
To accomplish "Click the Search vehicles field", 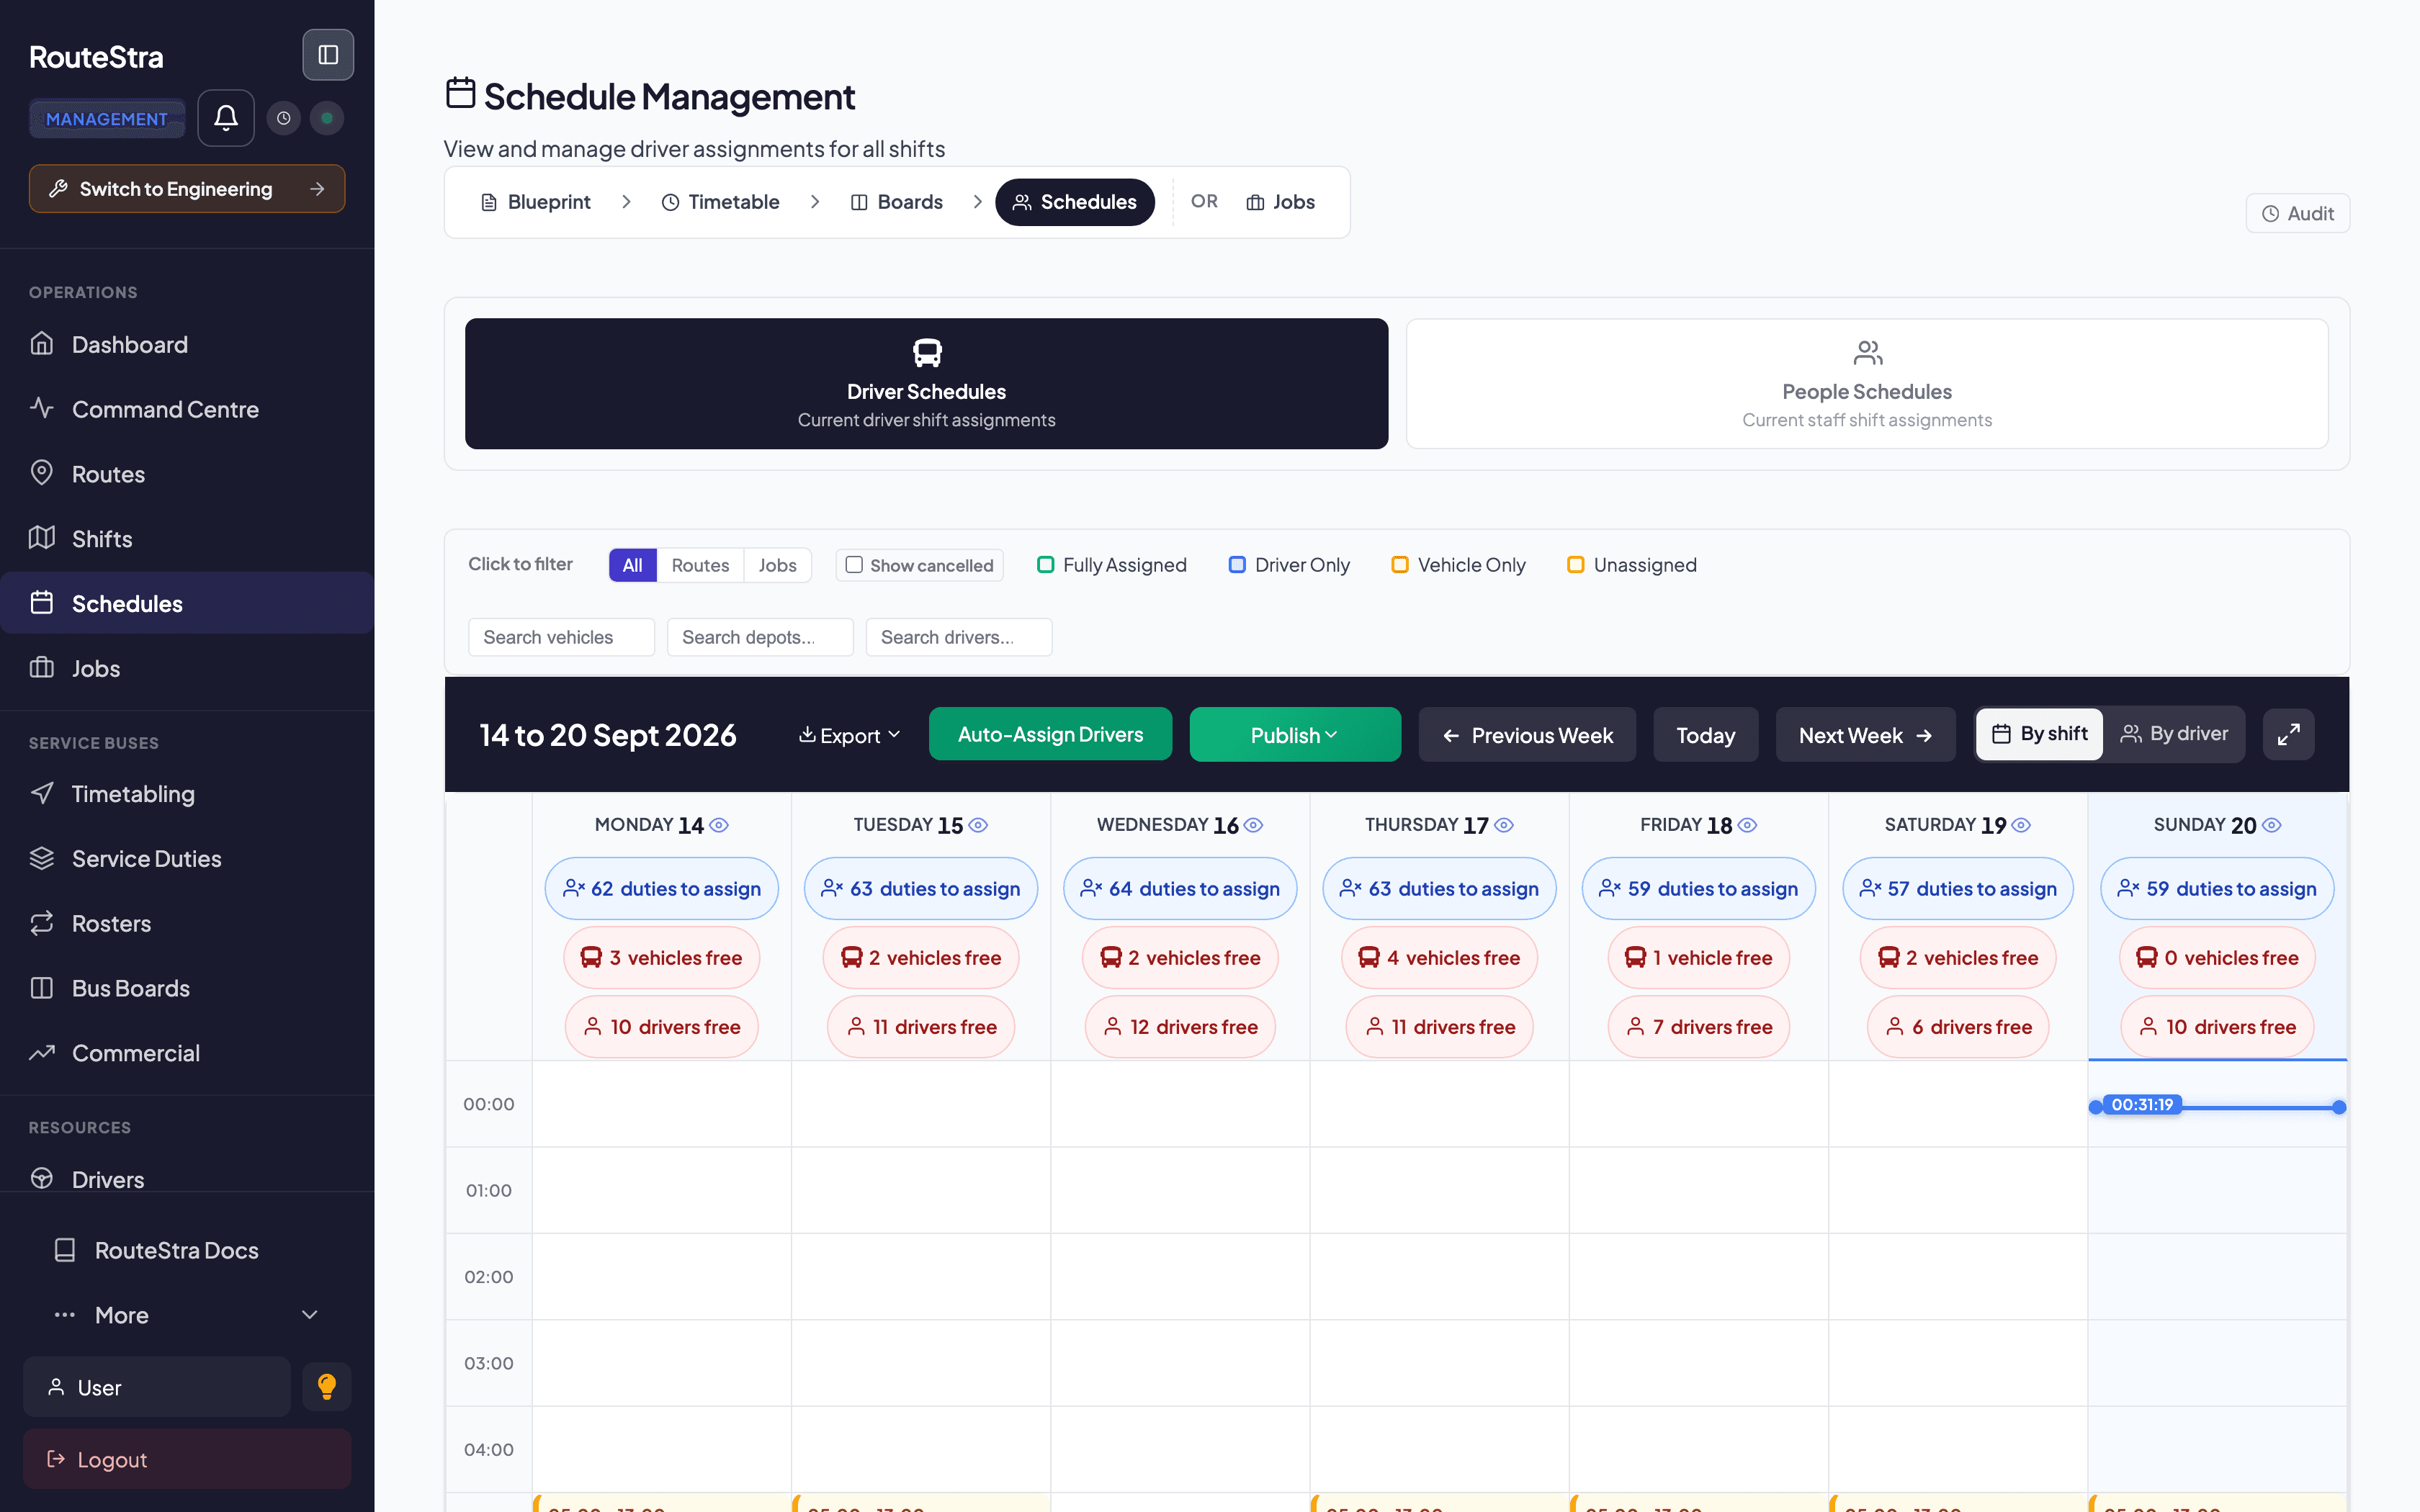I will pyautogui.click(x=561, y=637).
